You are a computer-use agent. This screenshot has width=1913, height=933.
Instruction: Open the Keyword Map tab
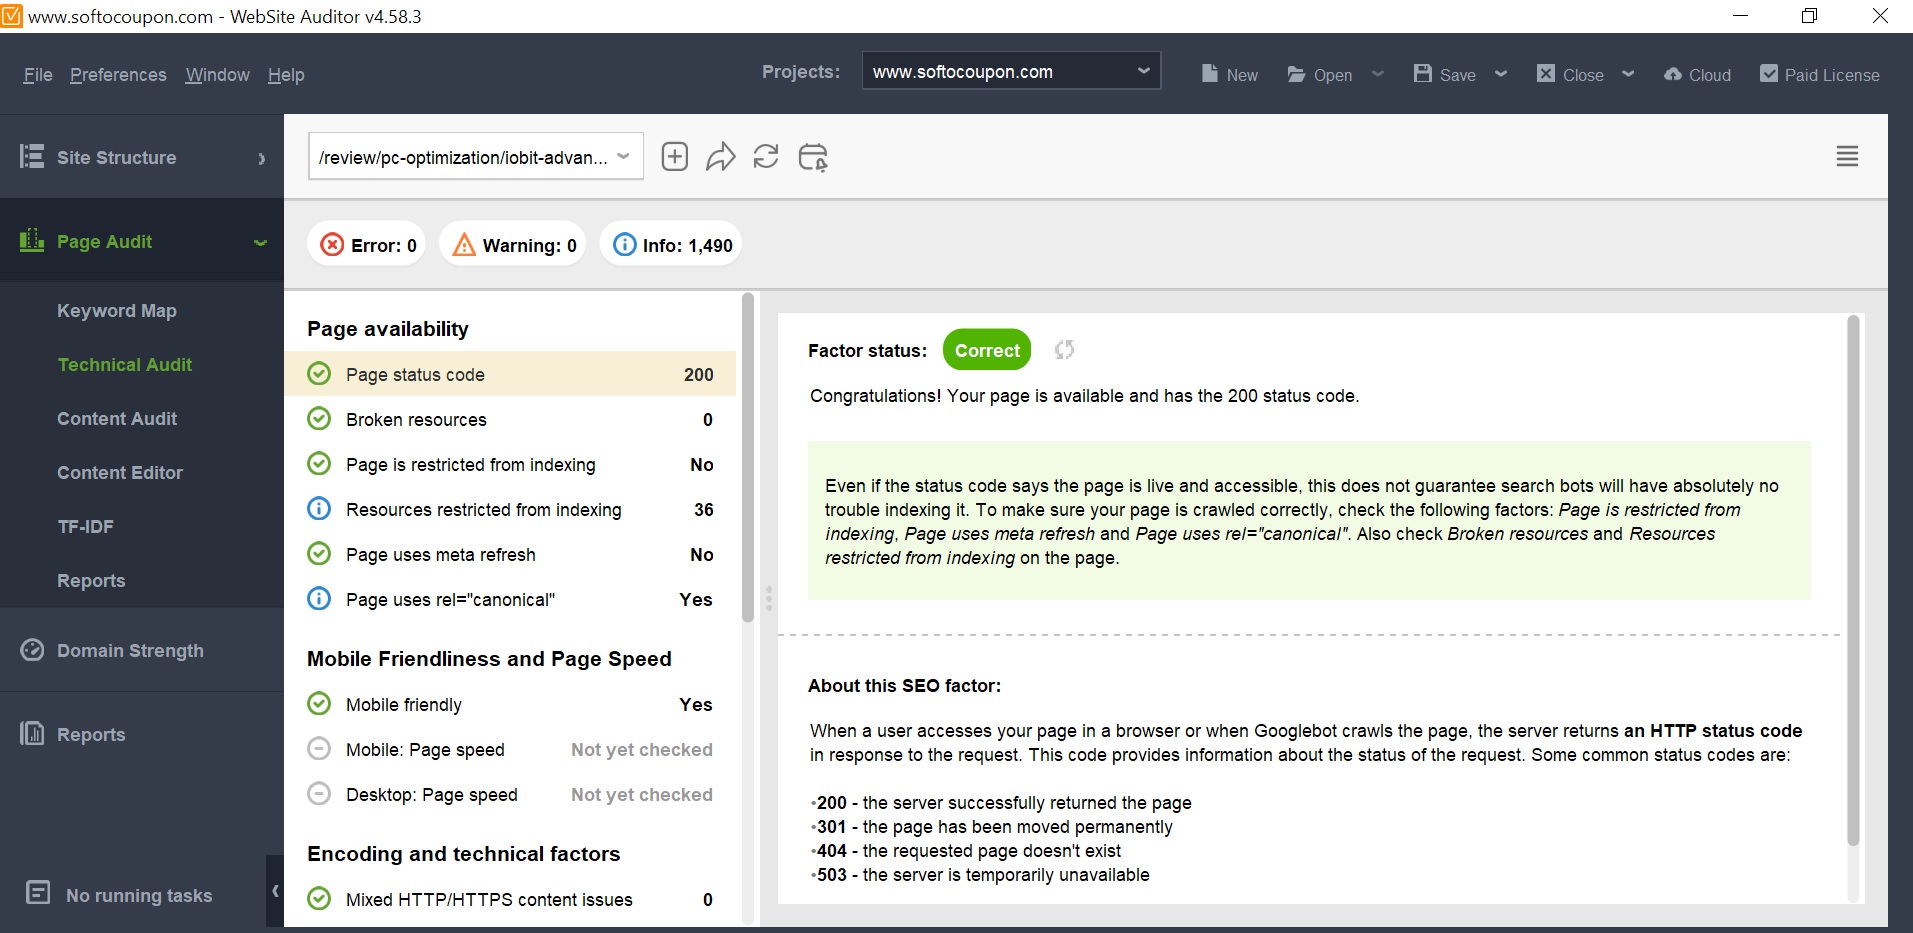117,311
